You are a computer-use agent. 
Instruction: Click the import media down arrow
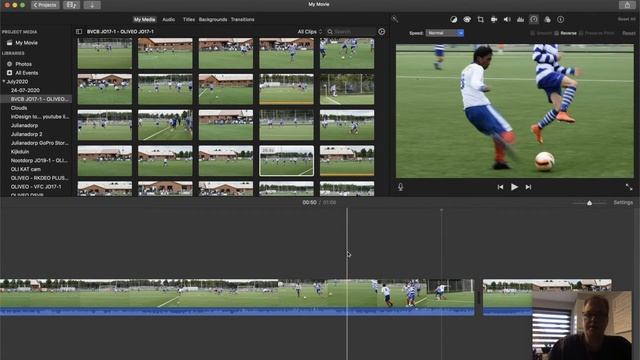(92, 5)
